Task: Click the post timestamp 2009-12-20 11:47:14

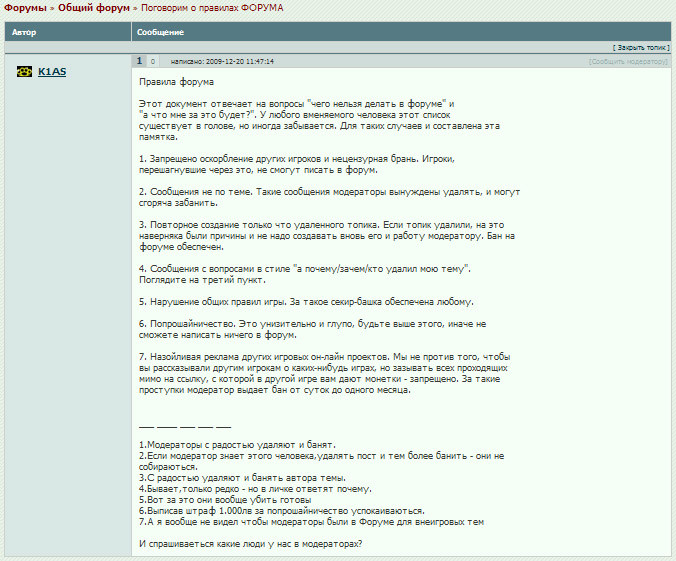Action: (x=240, y=61)
